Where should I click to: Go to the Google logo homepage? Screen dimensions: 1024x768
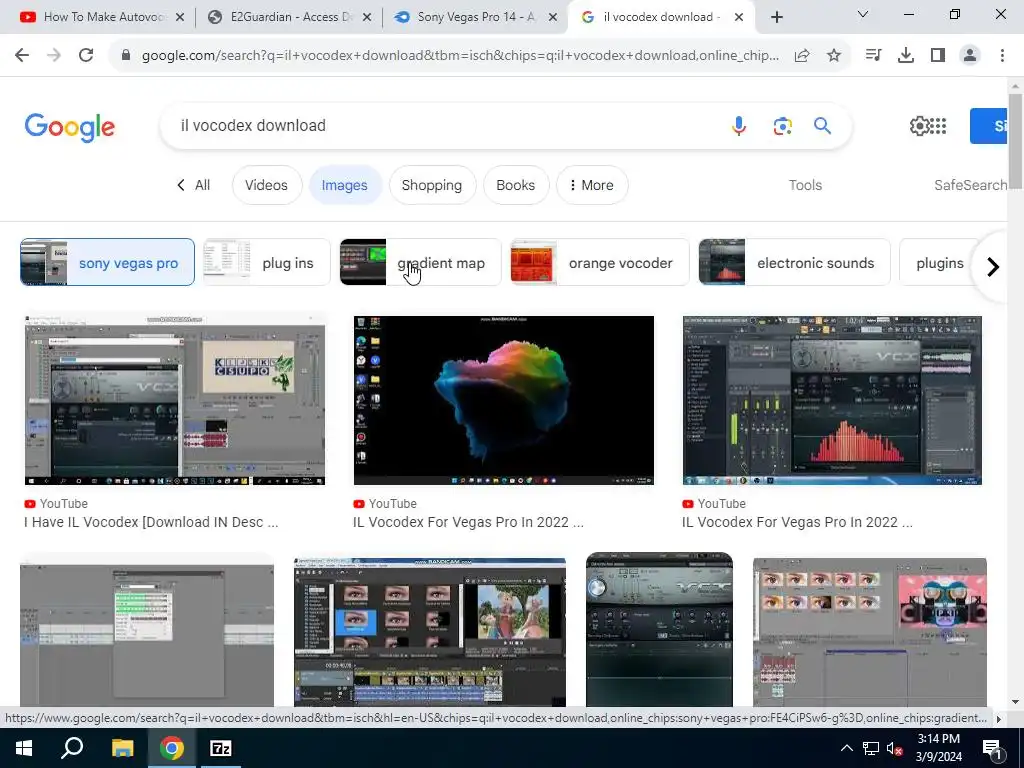tap(70, 127)
